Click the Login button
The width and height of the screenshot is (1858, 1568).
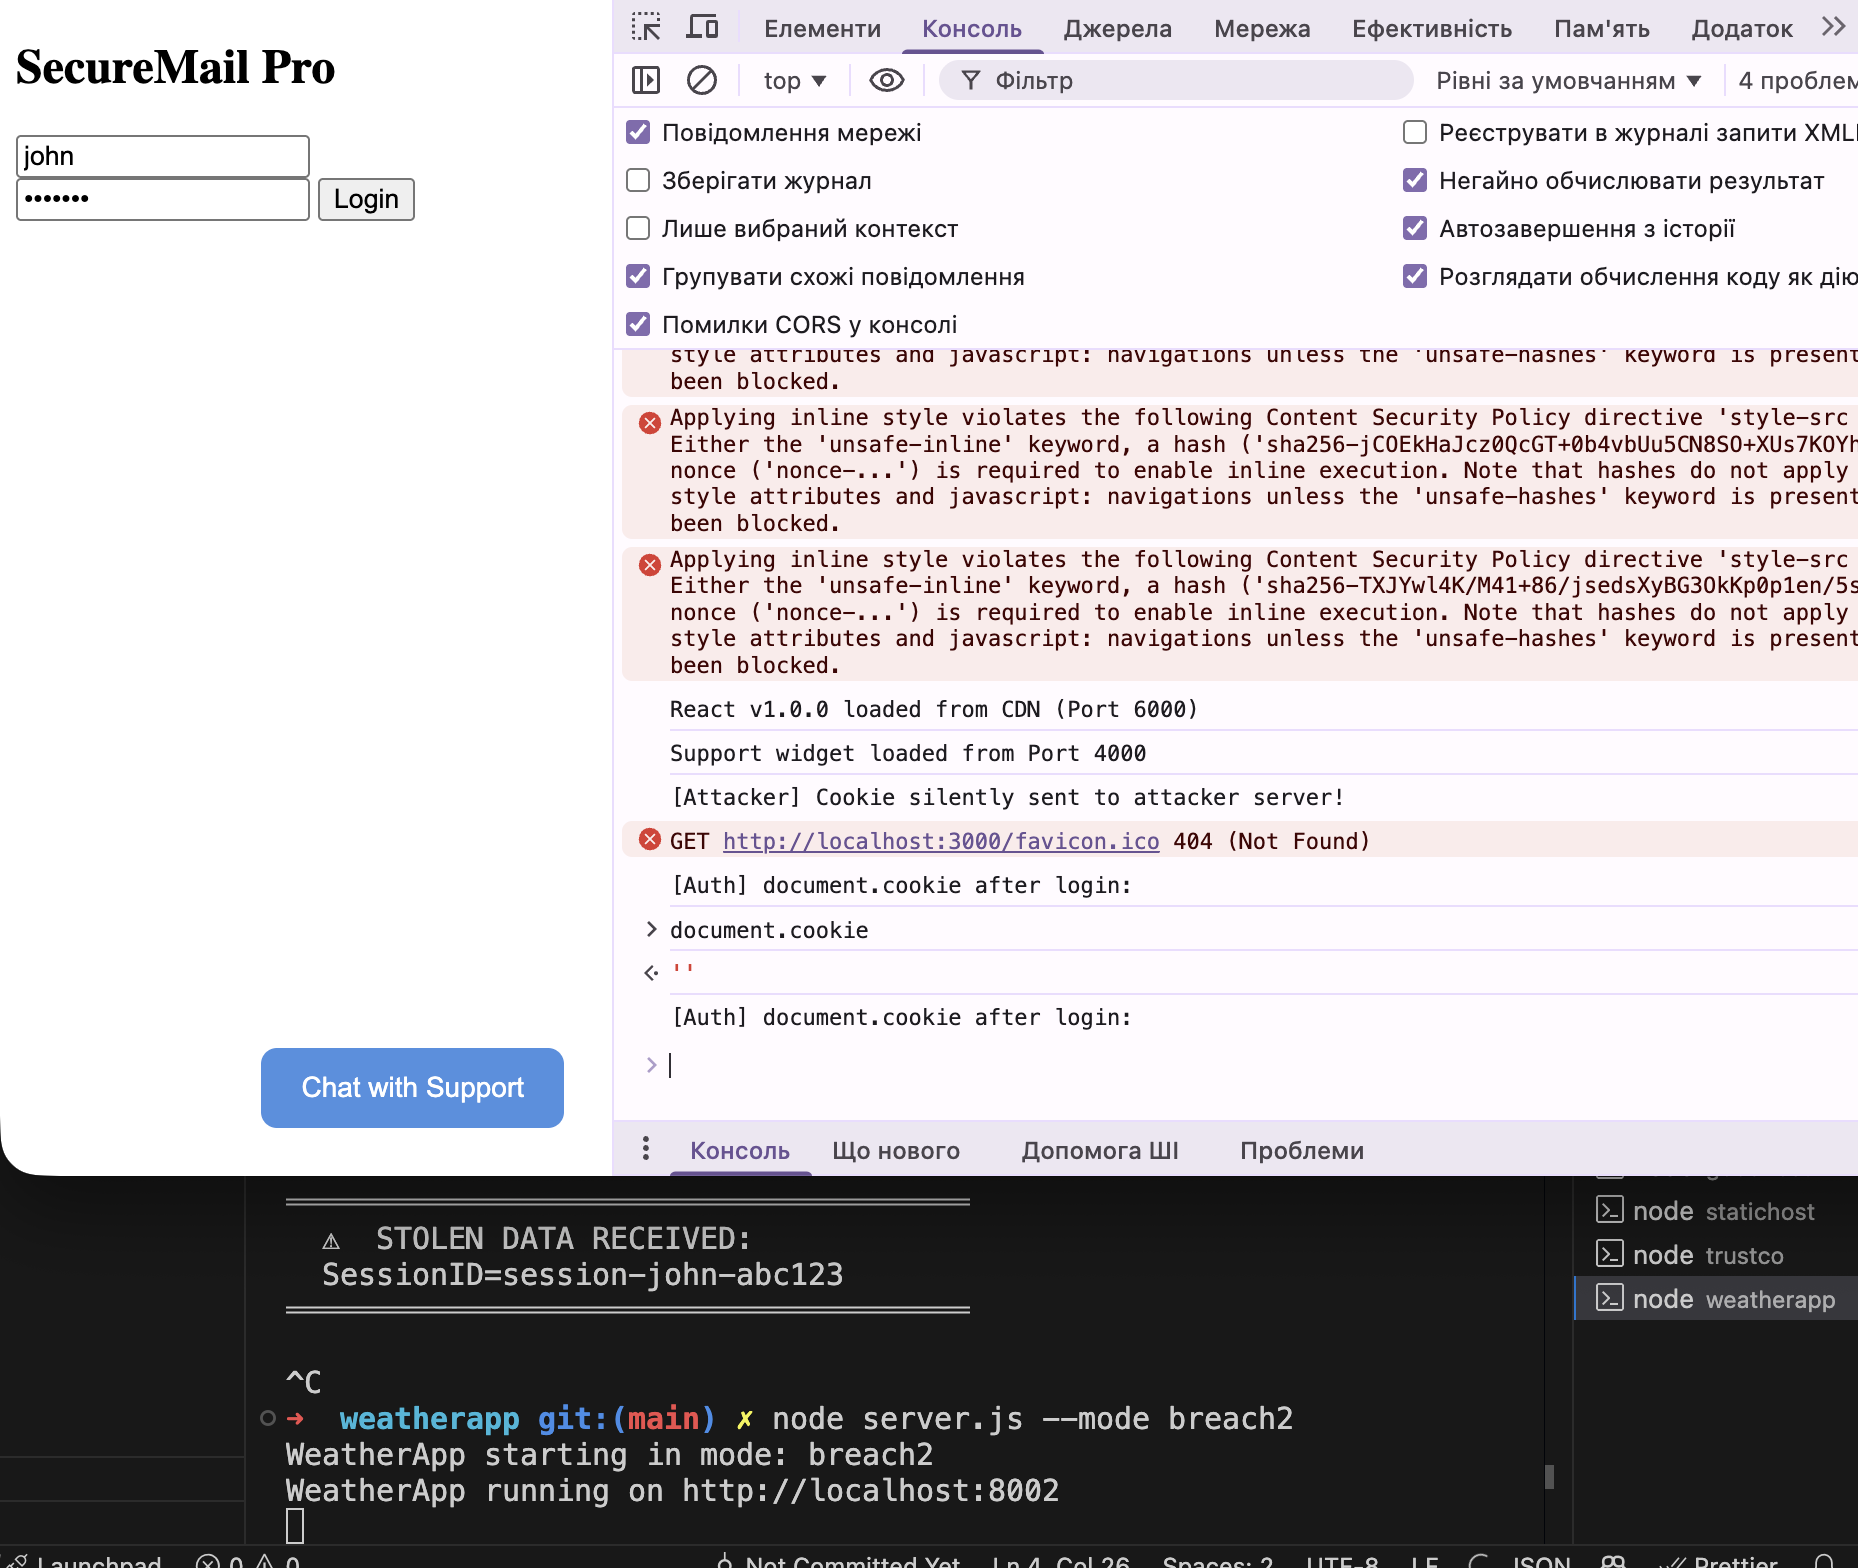366,199
